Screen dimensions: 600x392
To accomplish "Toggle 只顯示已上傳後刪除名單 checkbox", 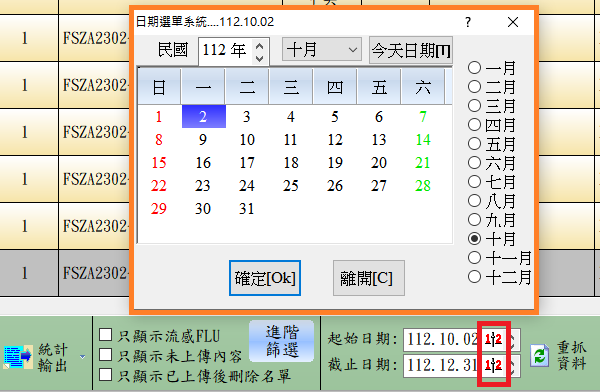I will pyautogui.click(x=106, y=374).
